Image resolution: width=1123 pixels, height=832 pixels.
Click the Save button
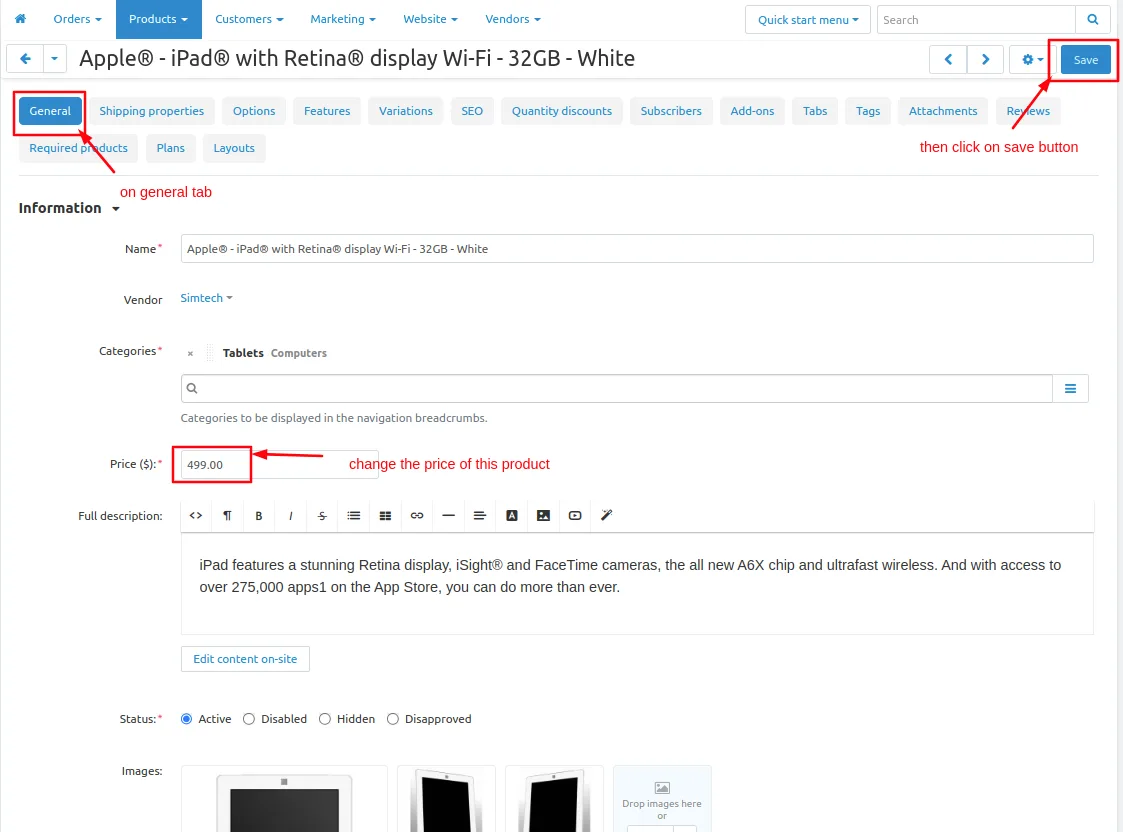[x=1085, y=59]
